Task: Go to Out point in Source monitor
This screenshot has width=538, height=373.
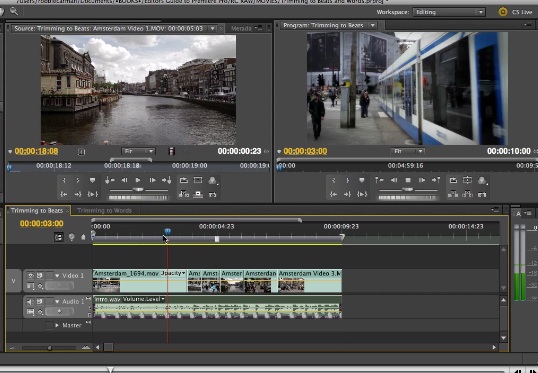Action: 78,194
